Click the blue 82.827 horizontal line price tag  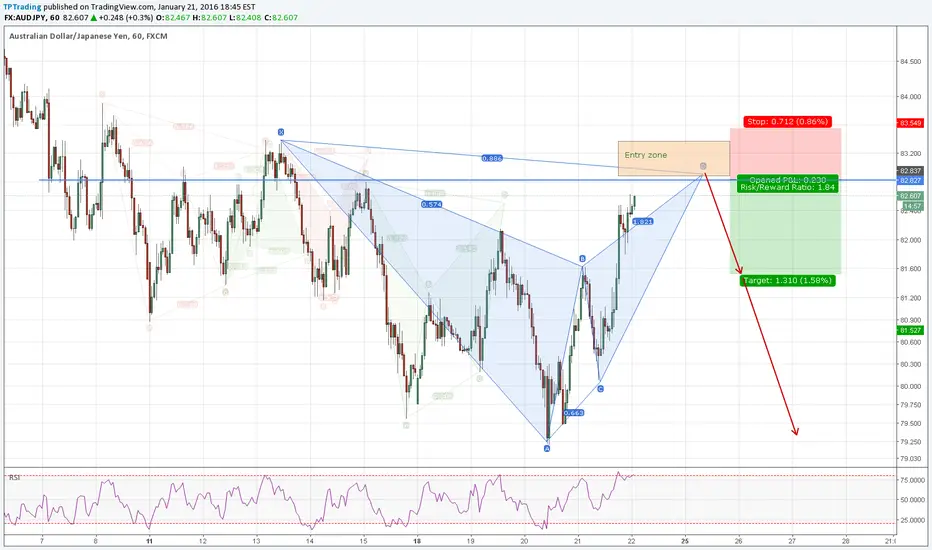[910, 180]
